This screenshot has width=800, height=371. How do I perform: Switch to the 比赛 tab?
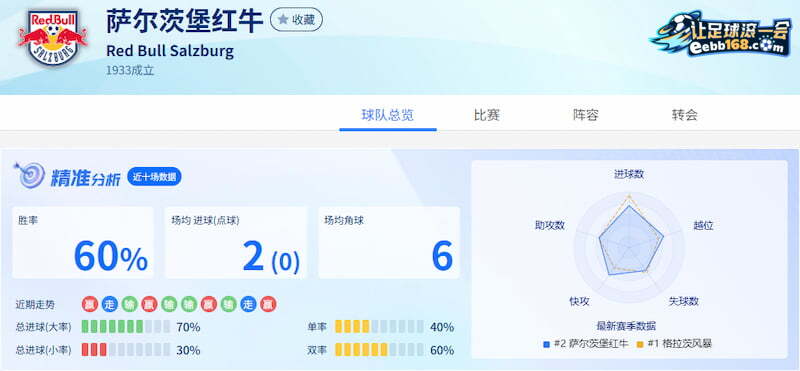pyautogui.click(x=486, y=115)
